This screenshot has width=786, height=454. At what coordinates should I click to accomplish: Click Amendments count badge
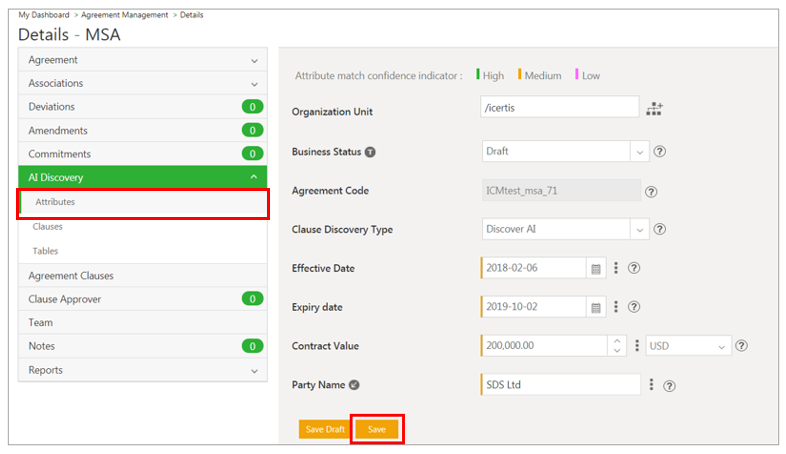point(252,130)
